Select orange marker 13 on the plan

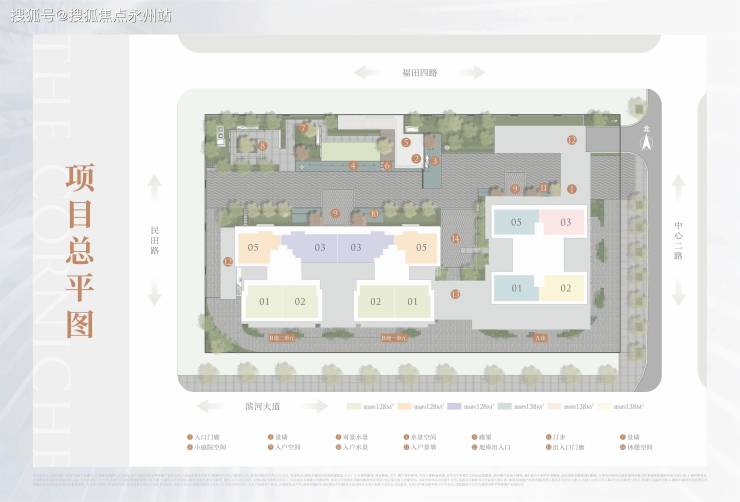click(455, 294)
